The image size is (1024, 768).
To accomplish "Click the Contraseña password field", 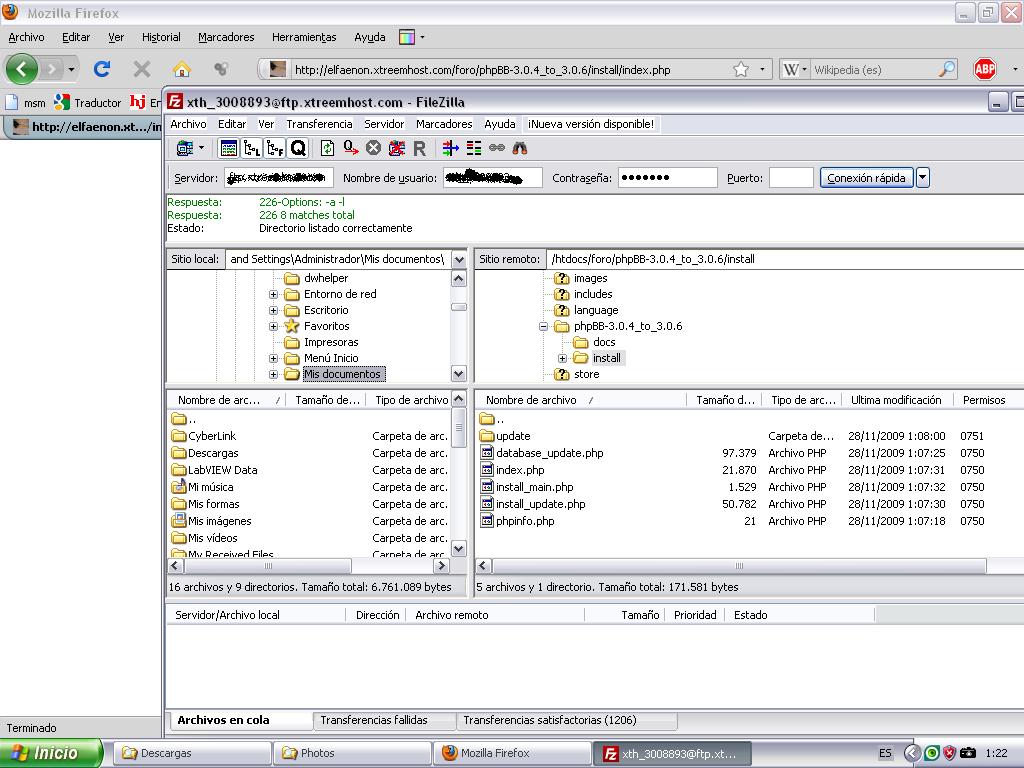I will (667, 178).
